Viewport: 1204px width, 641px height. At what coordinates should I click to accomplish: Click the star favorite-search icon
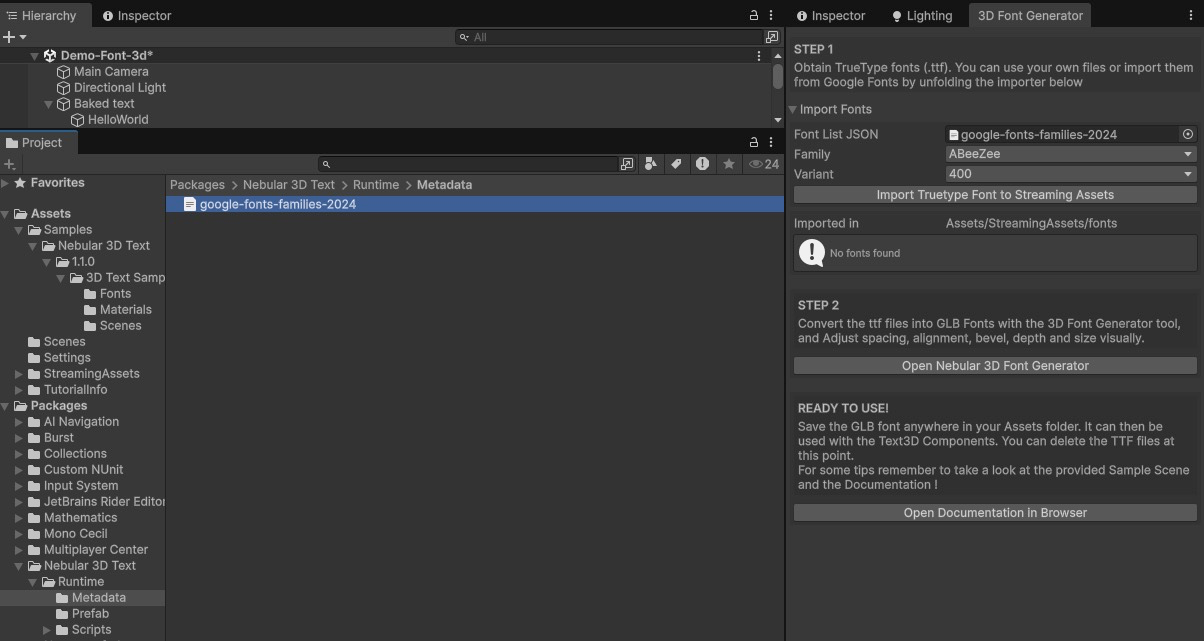pyautogui.click(x=729, y=164)
